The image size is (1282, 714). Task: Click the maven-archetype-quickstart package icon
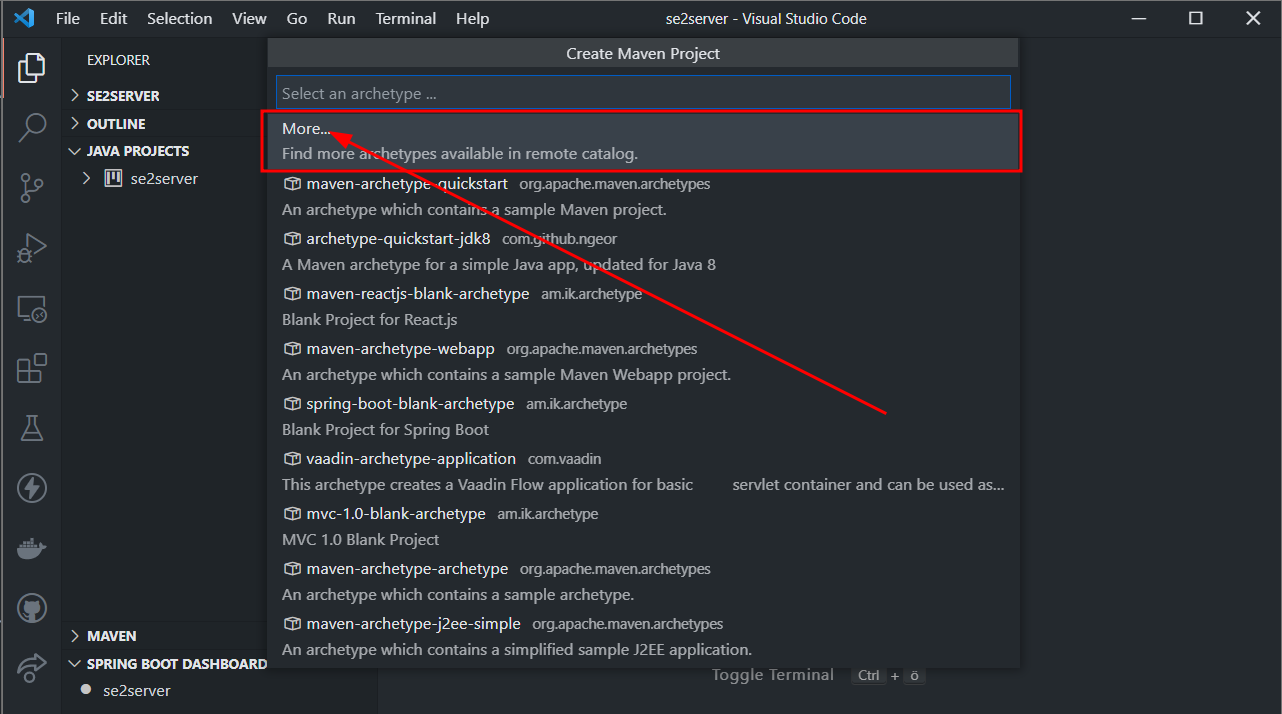(x=292, y=184)
